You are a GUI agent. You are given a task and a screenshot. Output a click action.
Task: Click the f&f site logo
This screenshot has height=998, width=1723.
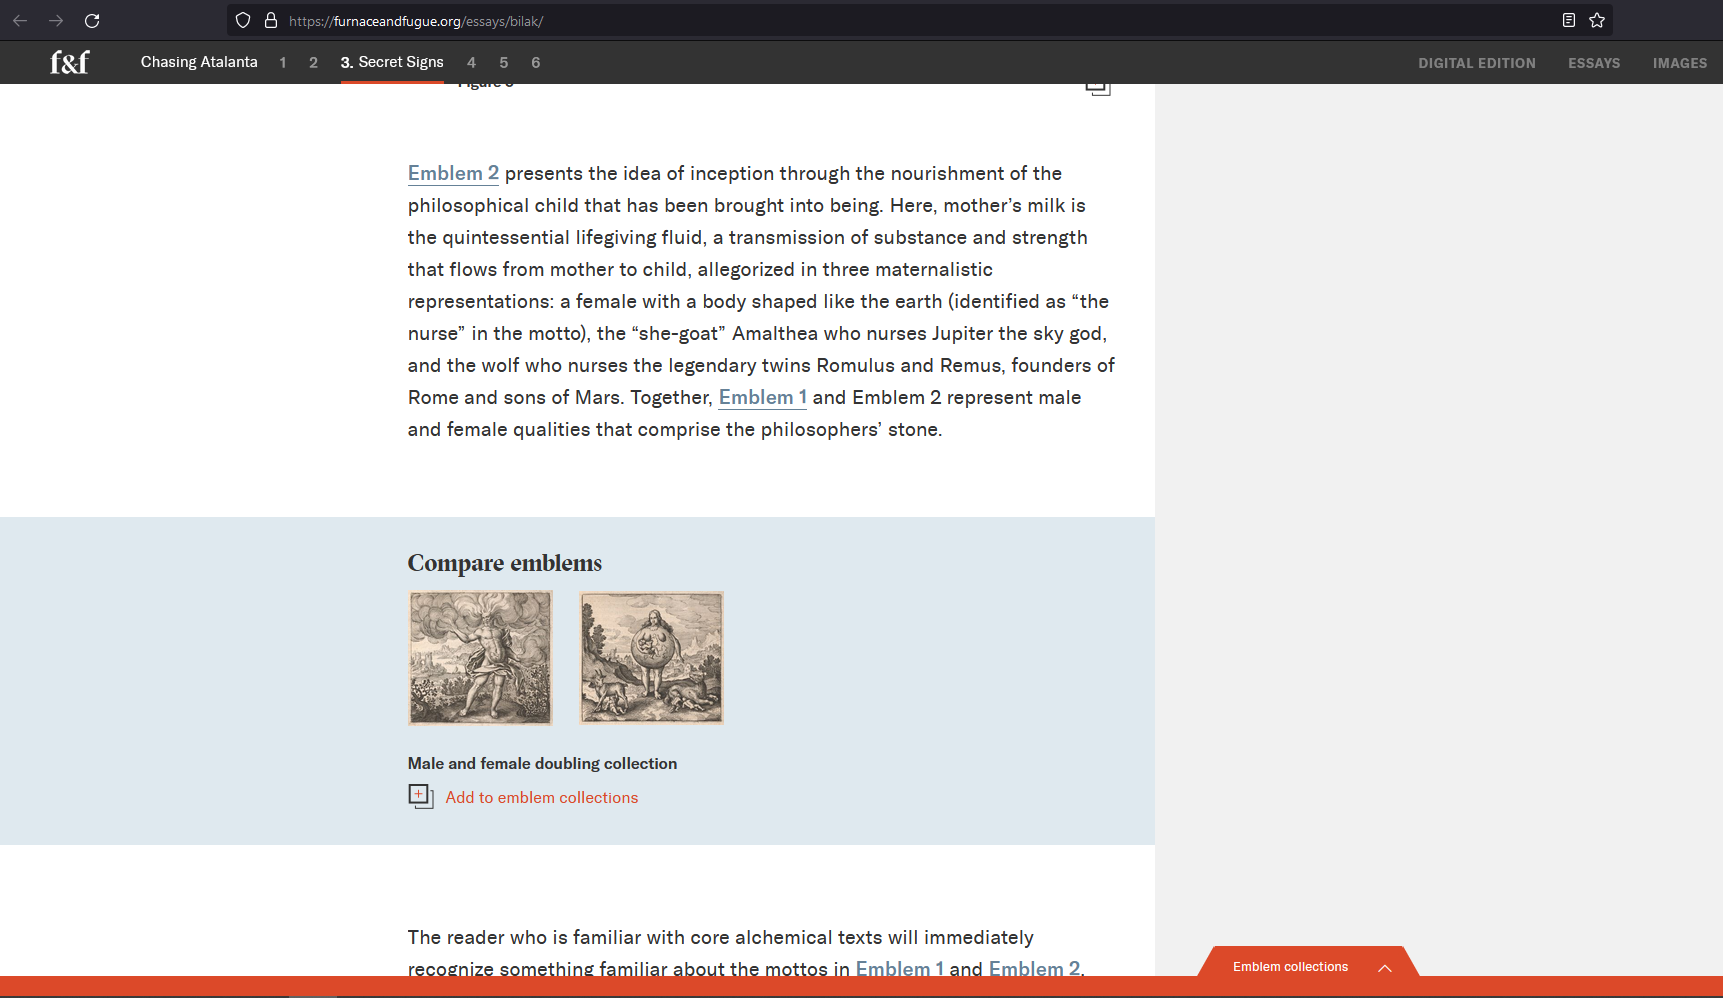pyautogui.click(x=69, y=62)
